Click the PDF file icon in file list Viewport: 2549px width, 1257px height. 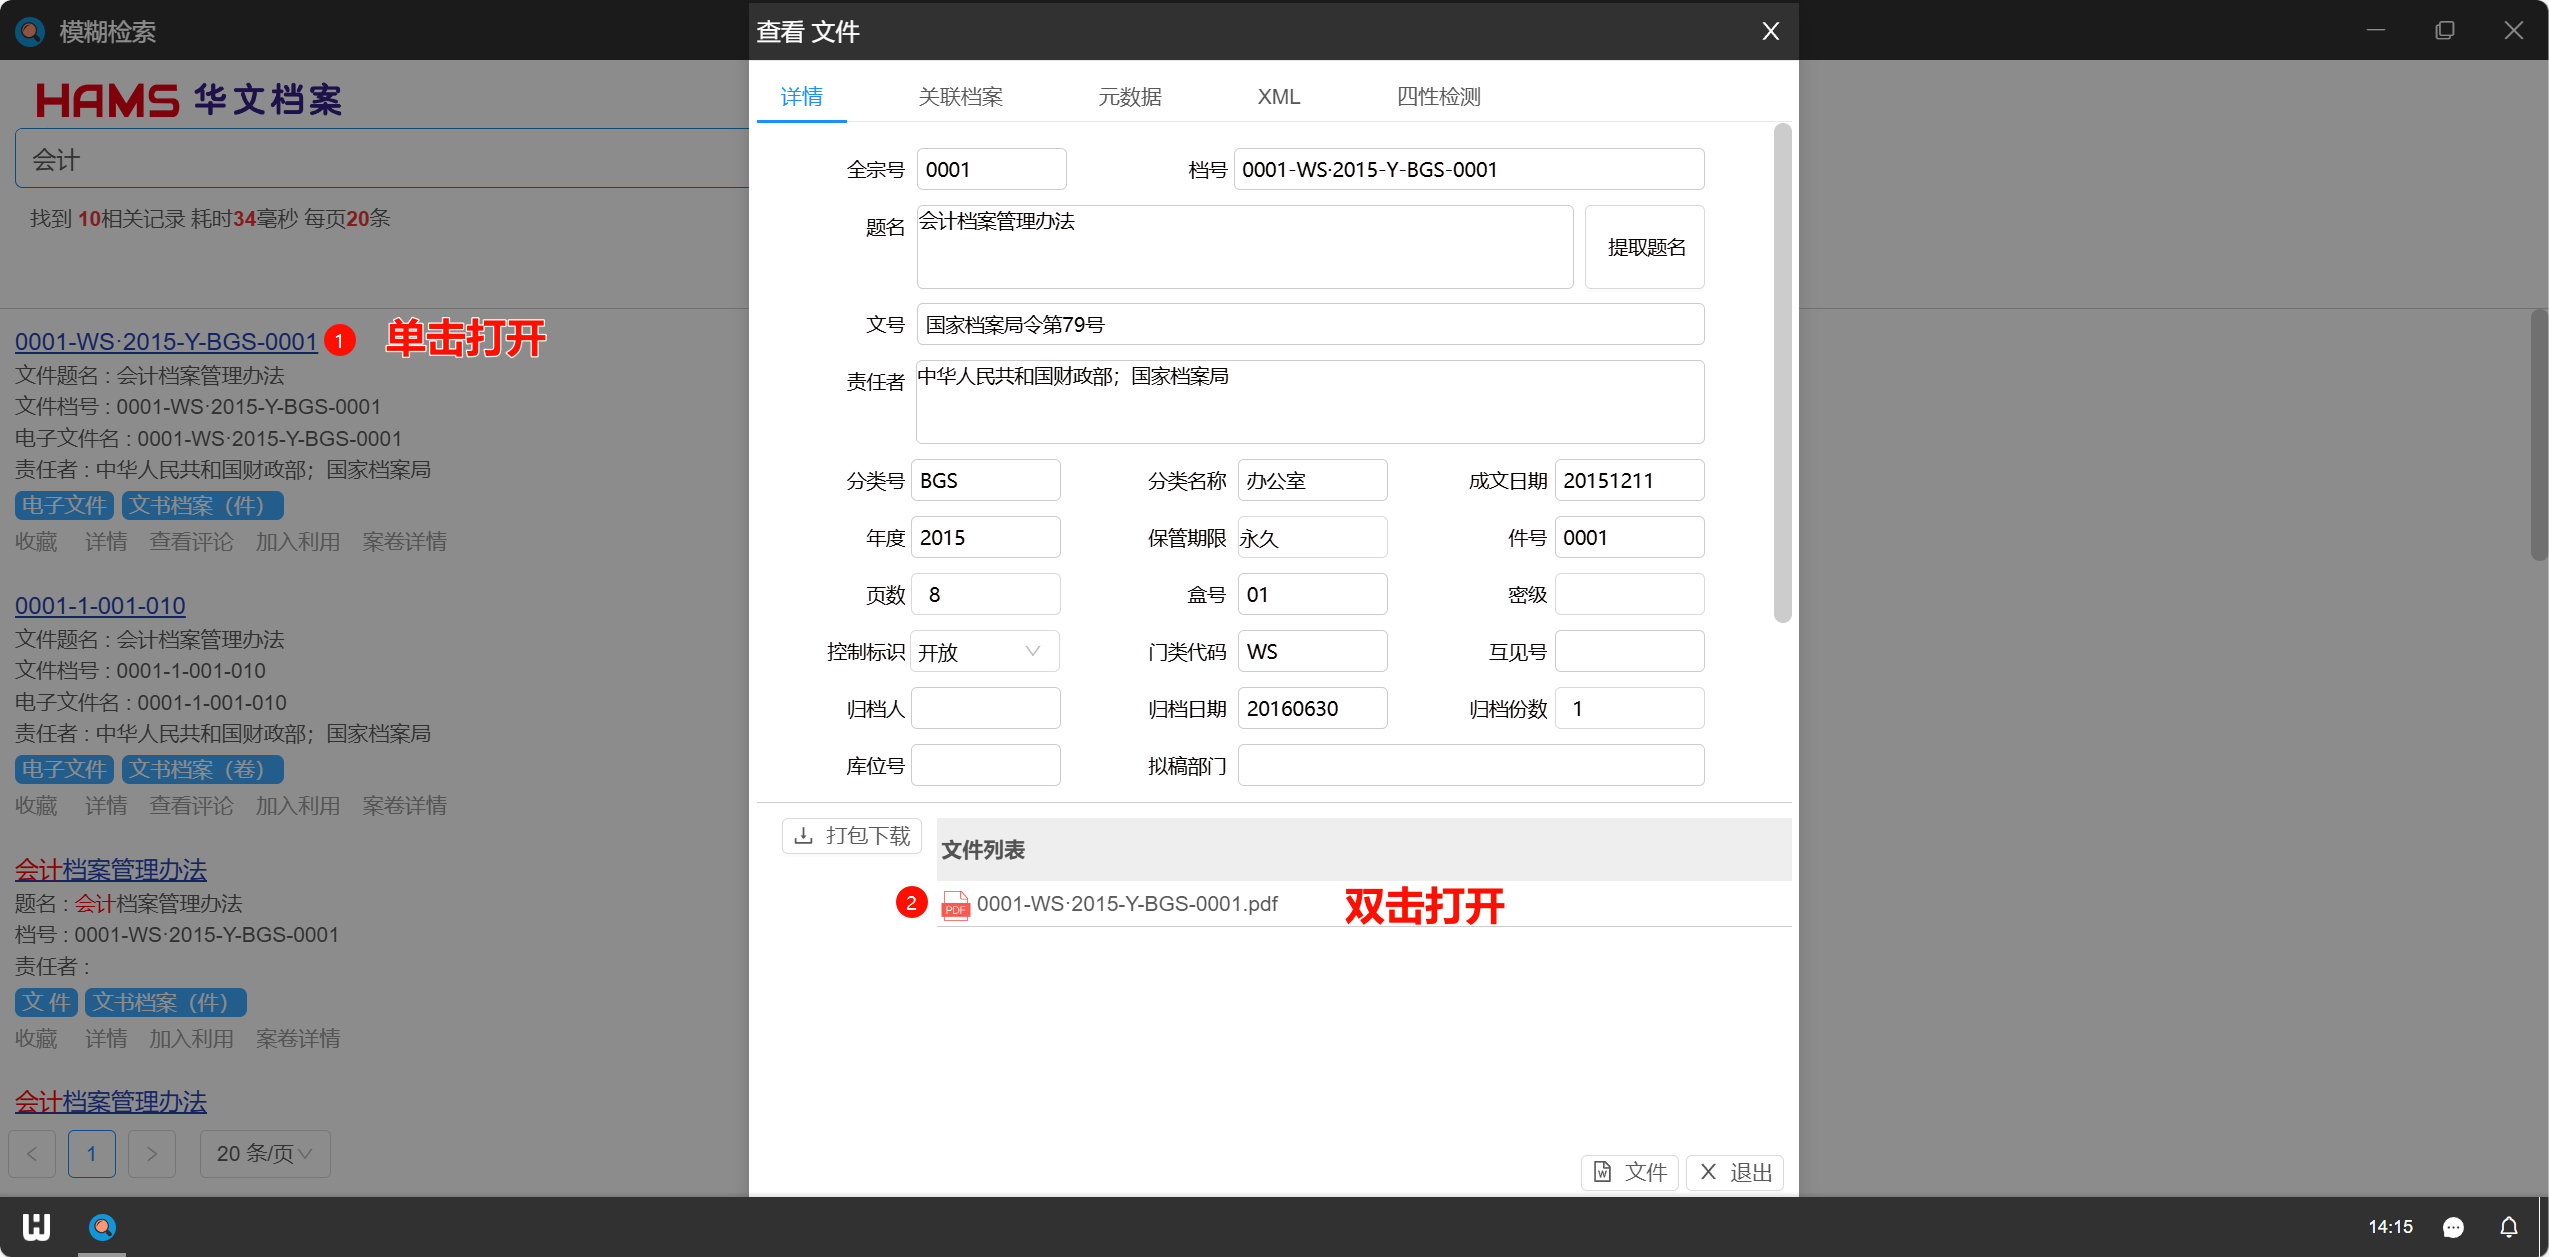tap(955, 904)
